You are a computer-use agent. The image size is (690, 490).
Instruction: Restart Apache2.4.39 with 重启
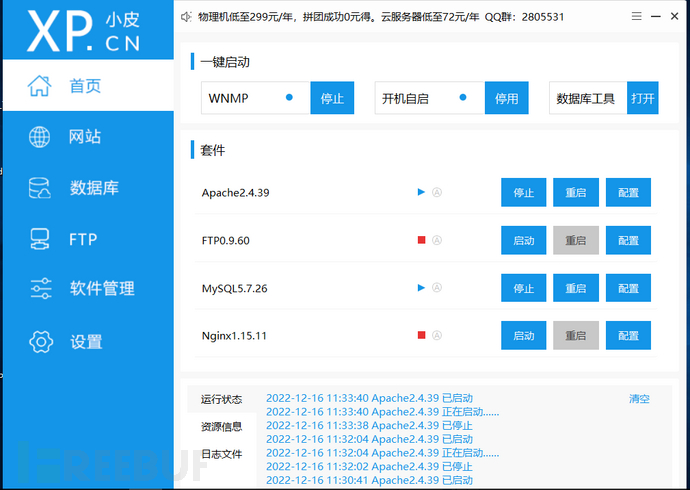tap(576, 192)
